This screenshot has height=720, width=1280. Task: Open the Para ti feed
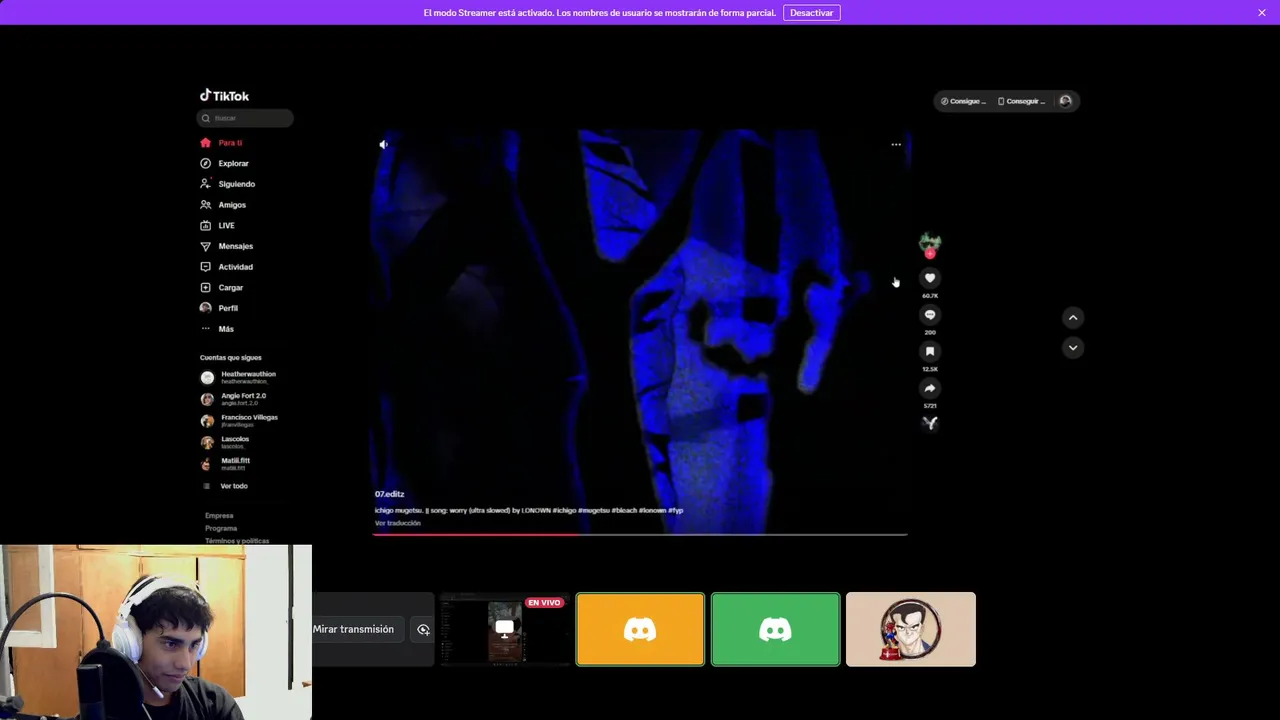(230, 143)
